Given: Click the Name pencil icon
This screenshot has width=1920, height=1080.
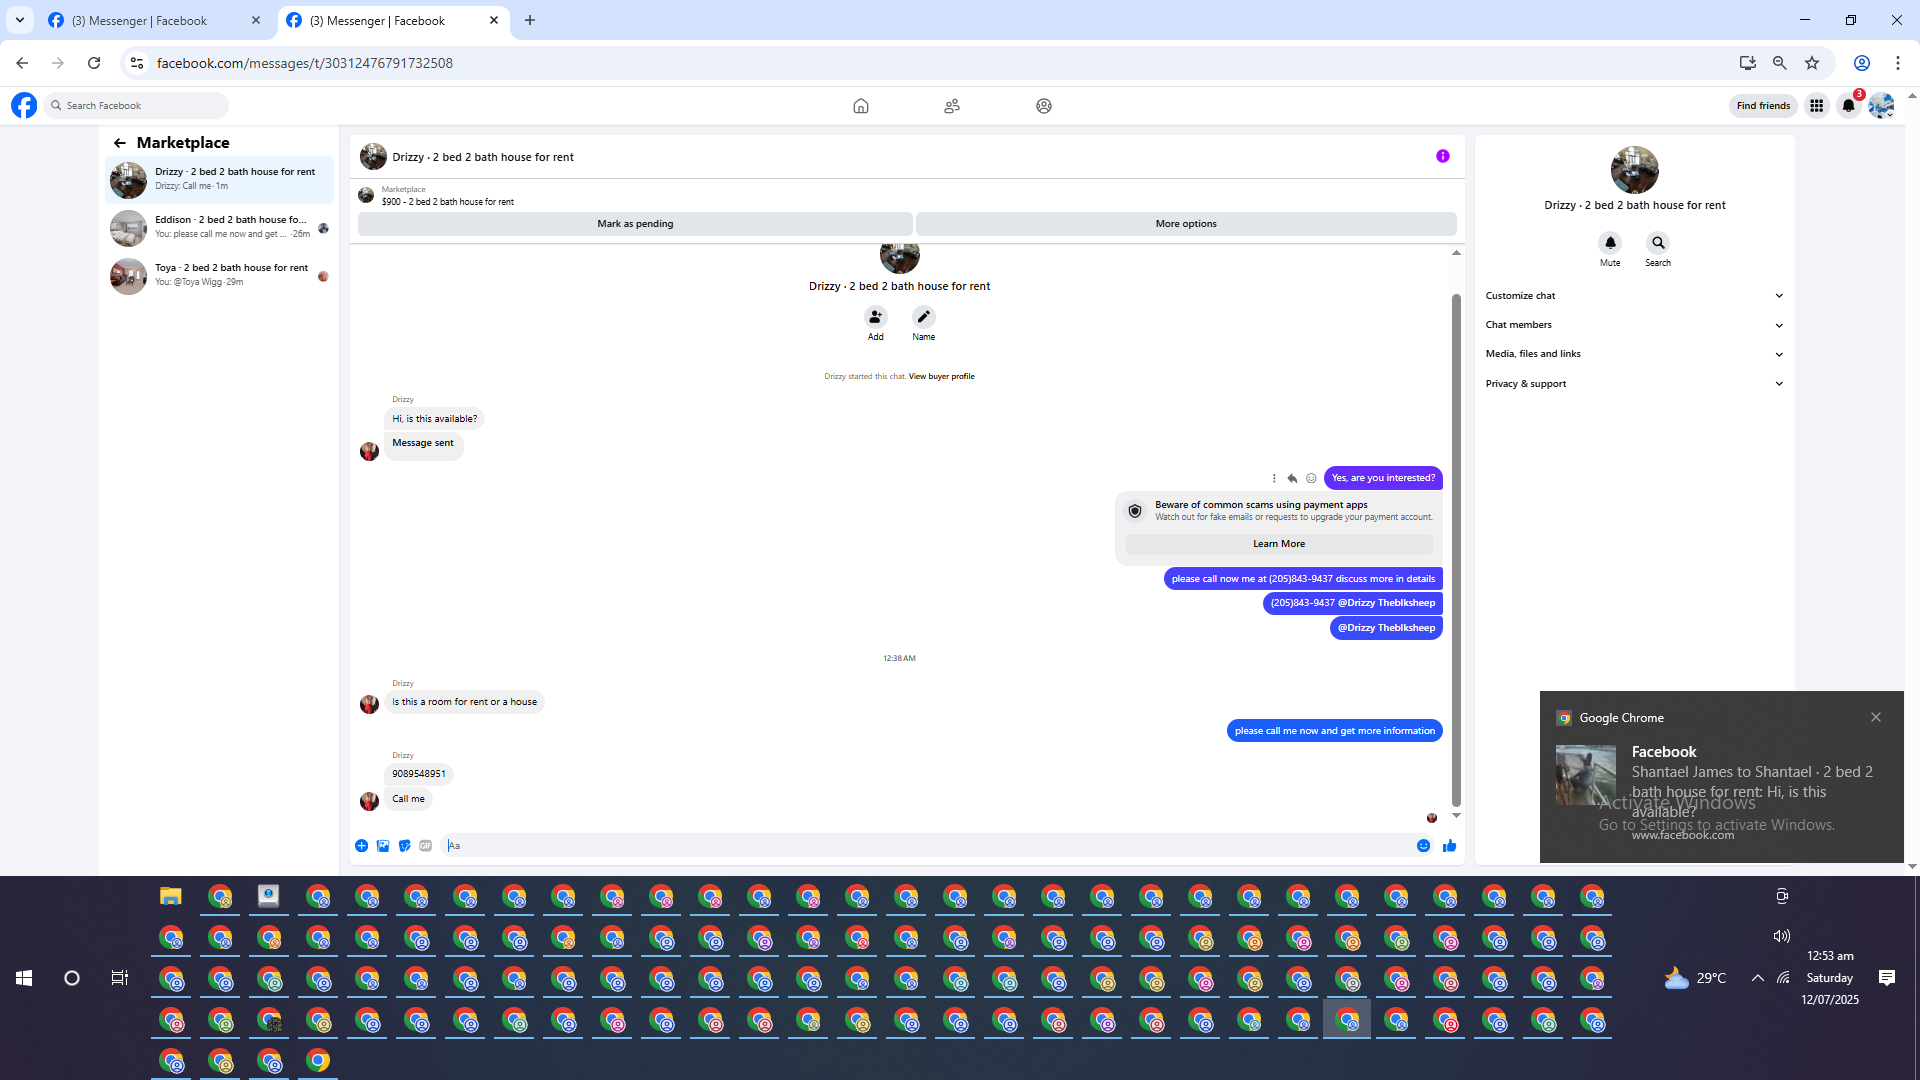Looking at the screenshot, I should coord(924,317).
